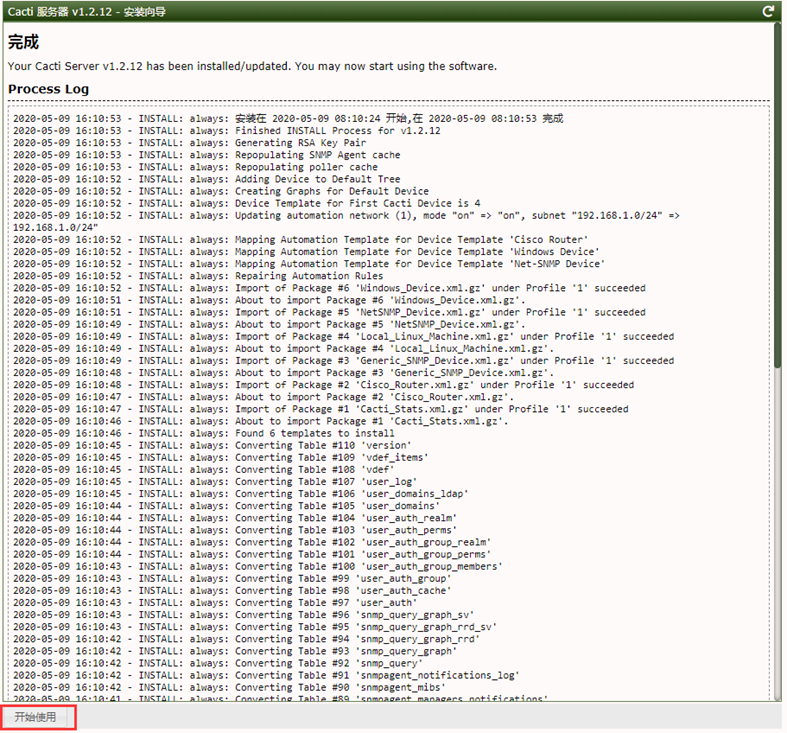Click 'Cacti 服务器 v1.2.12 - 安装向导' title text
This screenshot has width=787, height=733.
click(86, 12)
